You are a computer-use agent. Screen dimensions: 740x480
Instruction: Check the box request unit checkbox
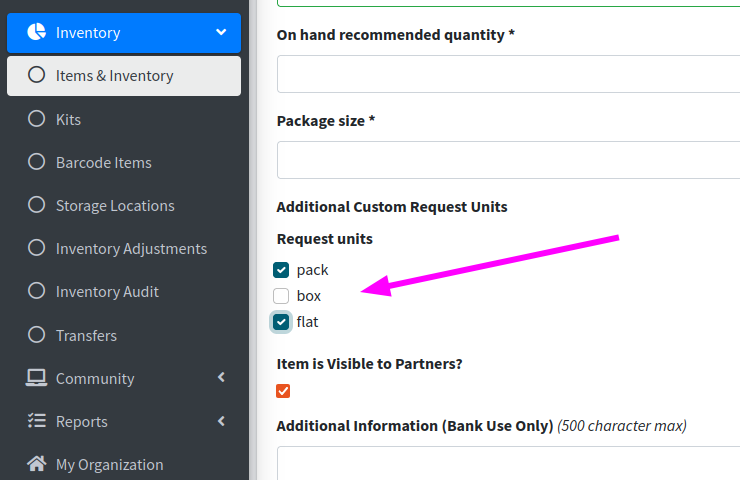click(x=281, y=296)
